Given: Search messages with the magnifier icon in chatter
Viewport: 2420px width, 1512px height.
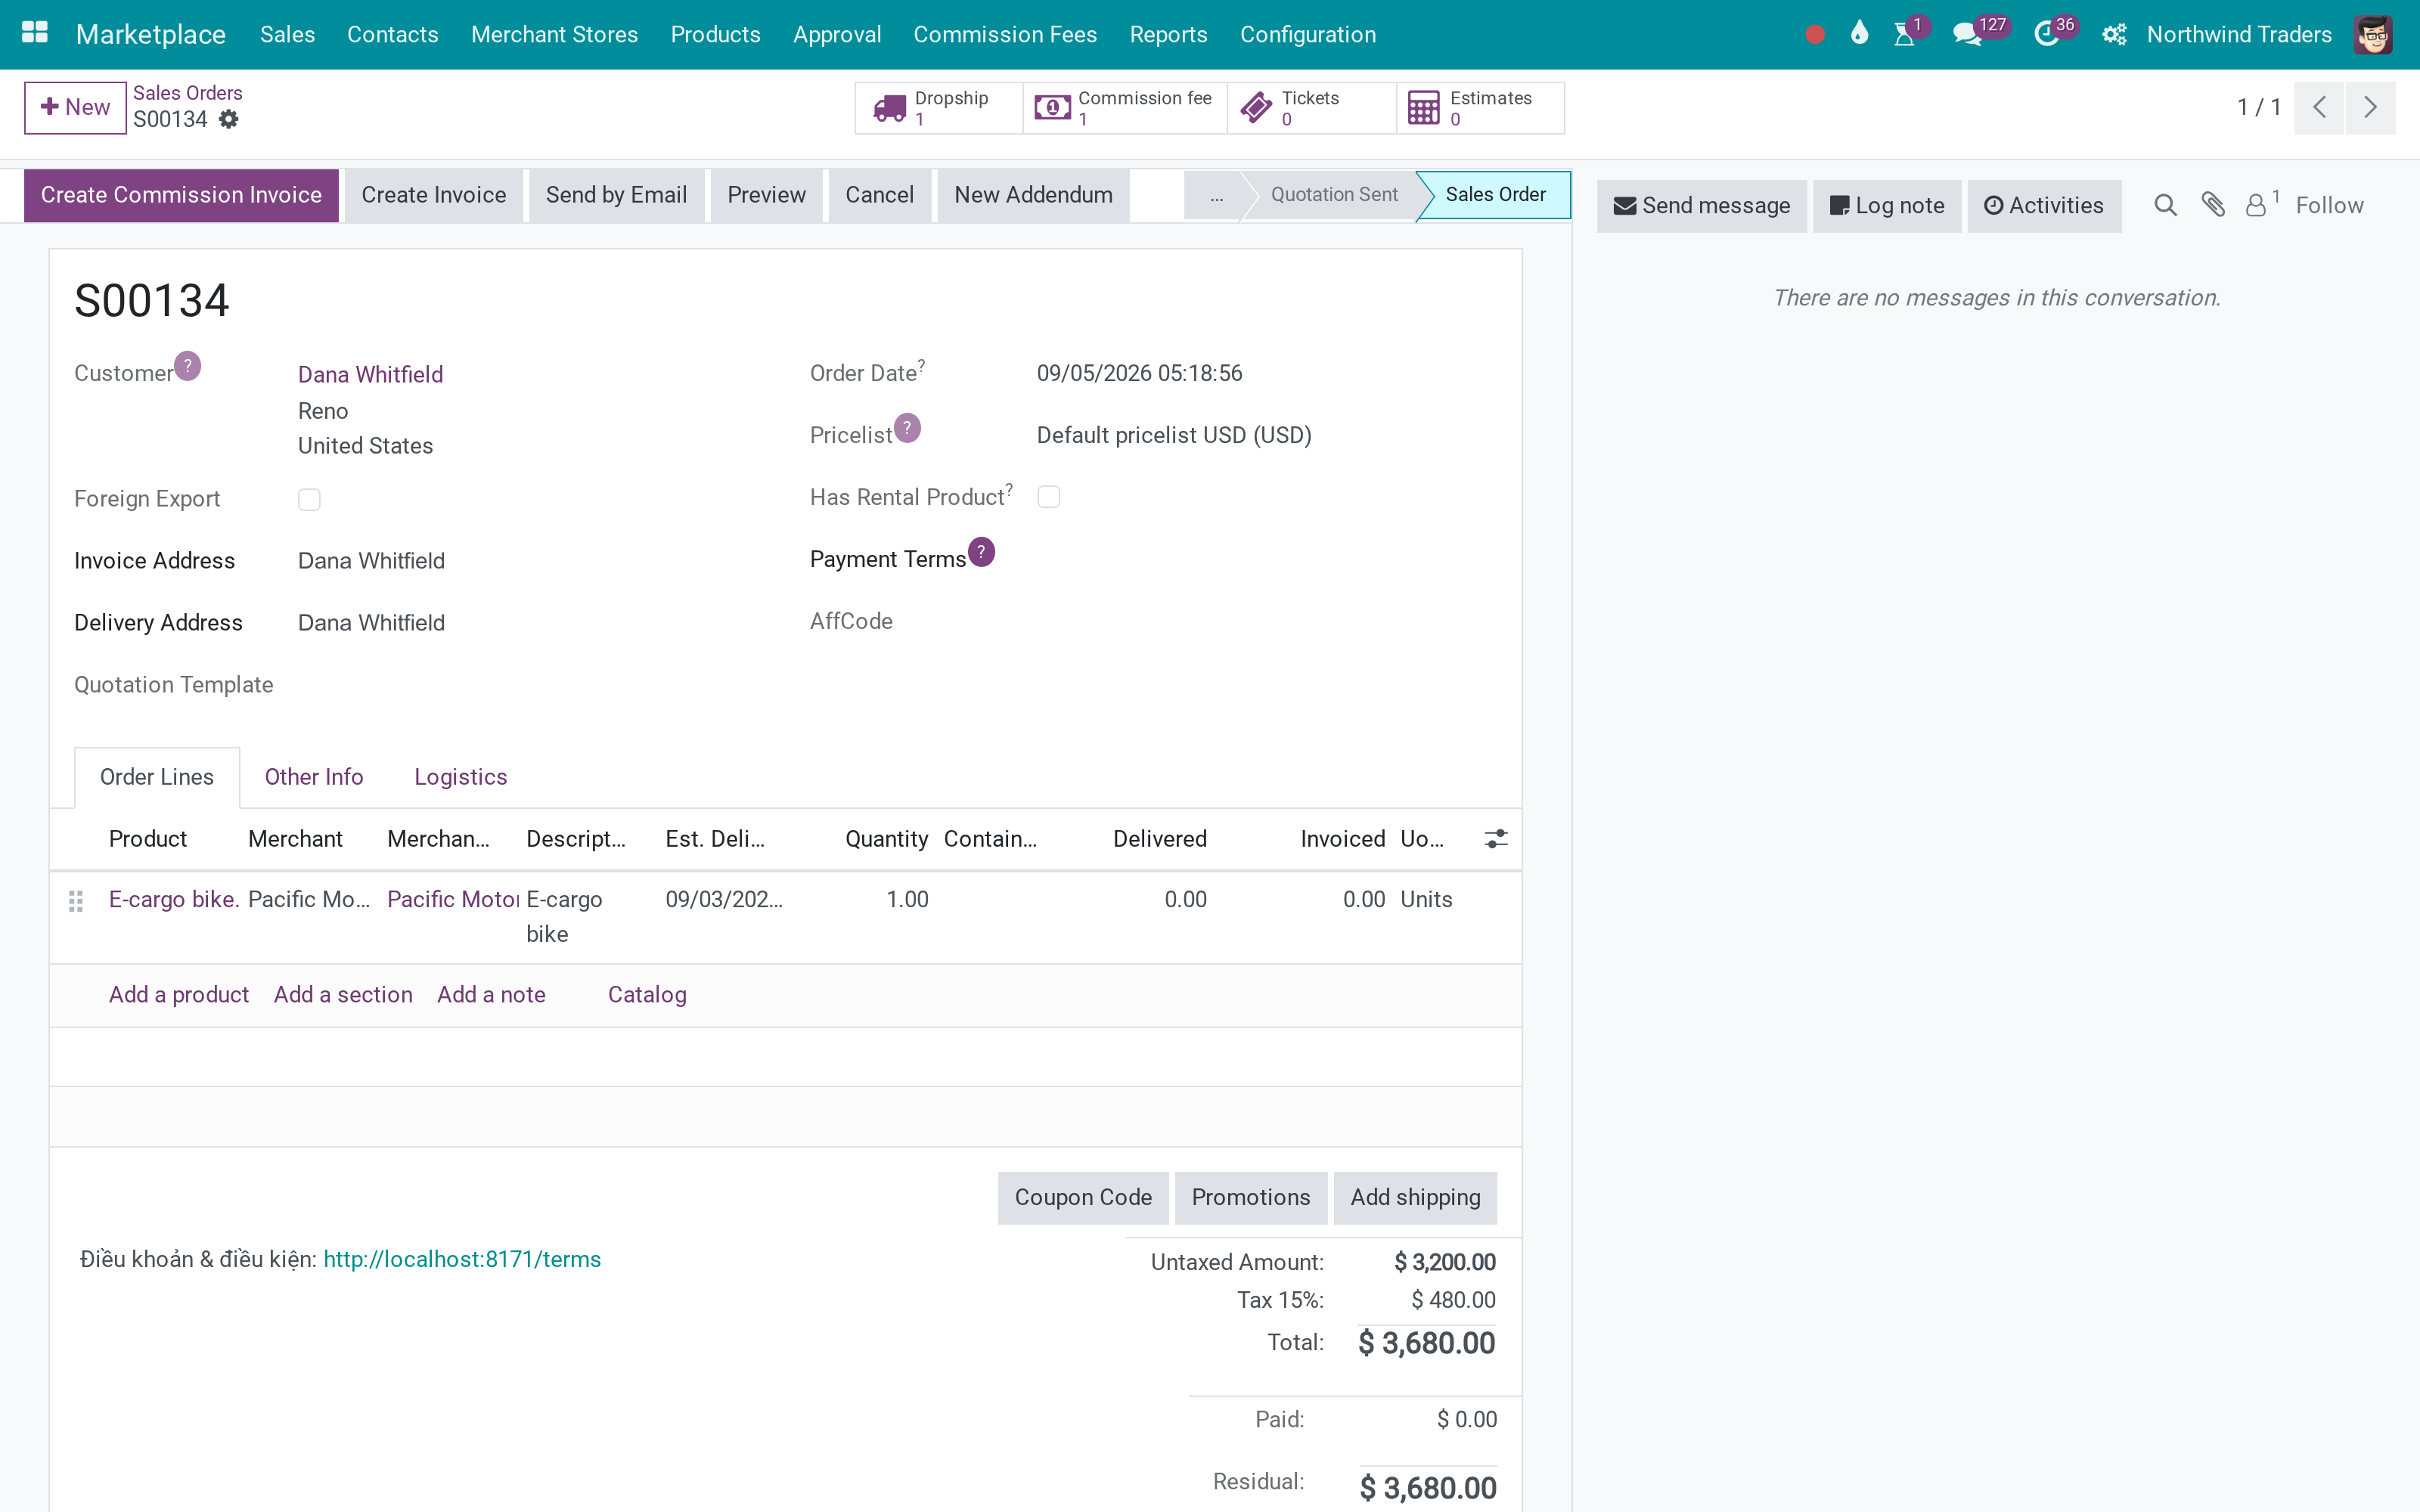Looking at the screenshot, I should click(2165, 205).
